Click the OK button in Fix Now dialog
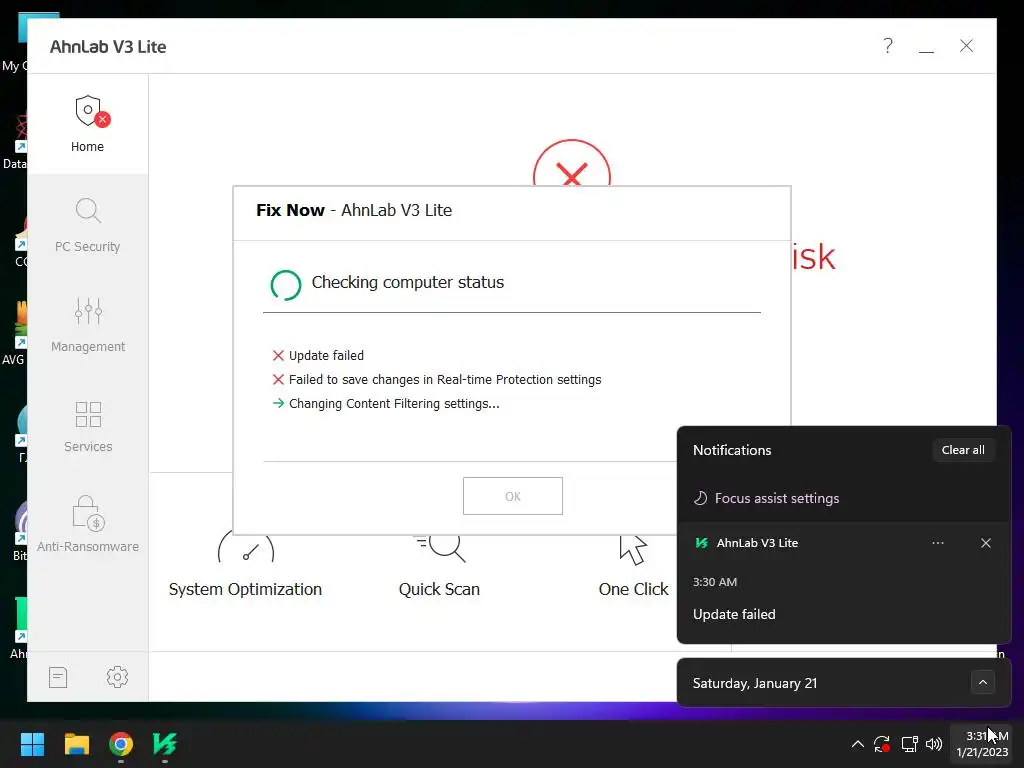The height and width of the screenshot is (768, 1024). pyautogui.click(x=513, y=496)
